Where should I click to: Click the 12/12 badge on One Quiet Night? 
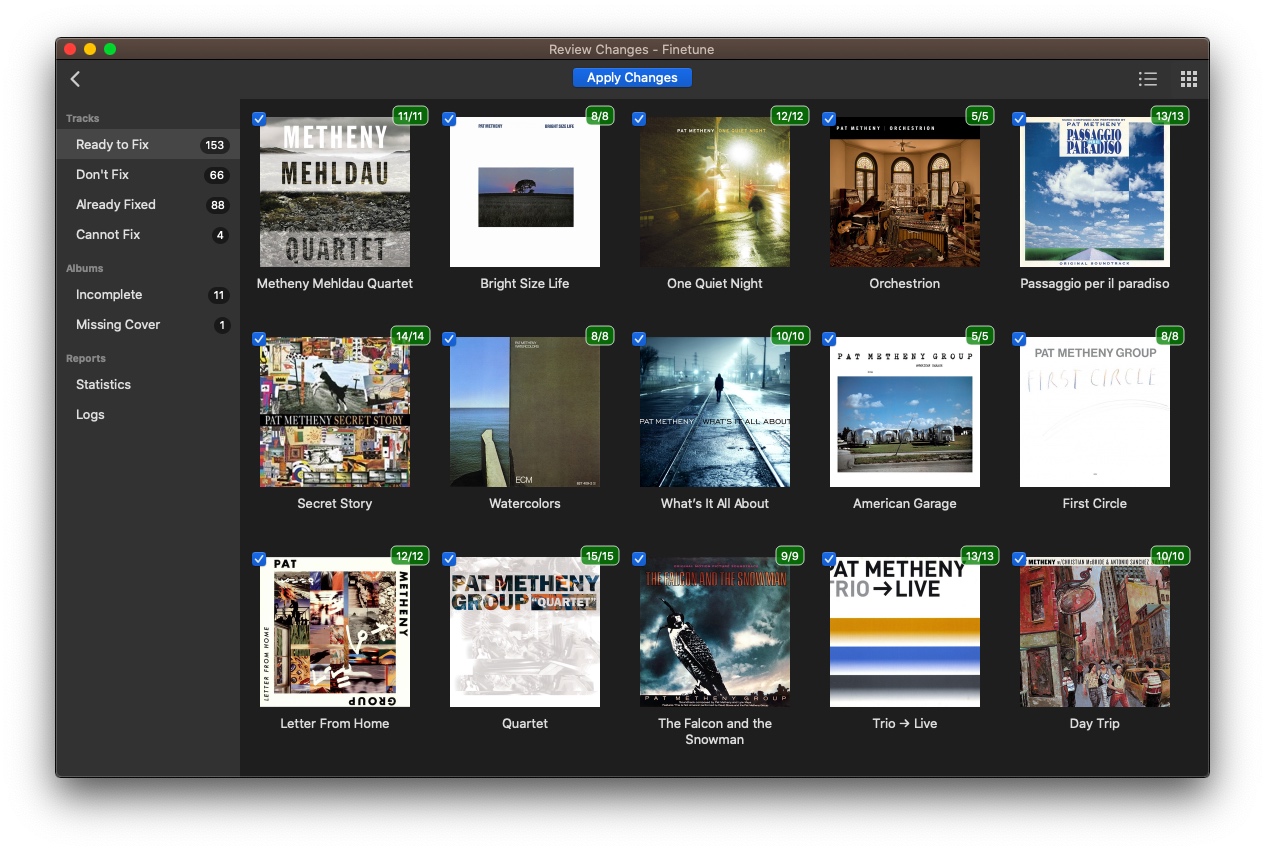(789, 116)
